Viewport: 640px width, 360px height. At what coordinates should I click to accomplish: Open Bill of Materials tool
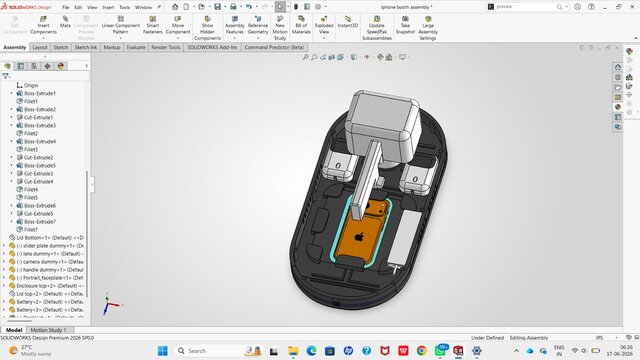tap(301, 25)
